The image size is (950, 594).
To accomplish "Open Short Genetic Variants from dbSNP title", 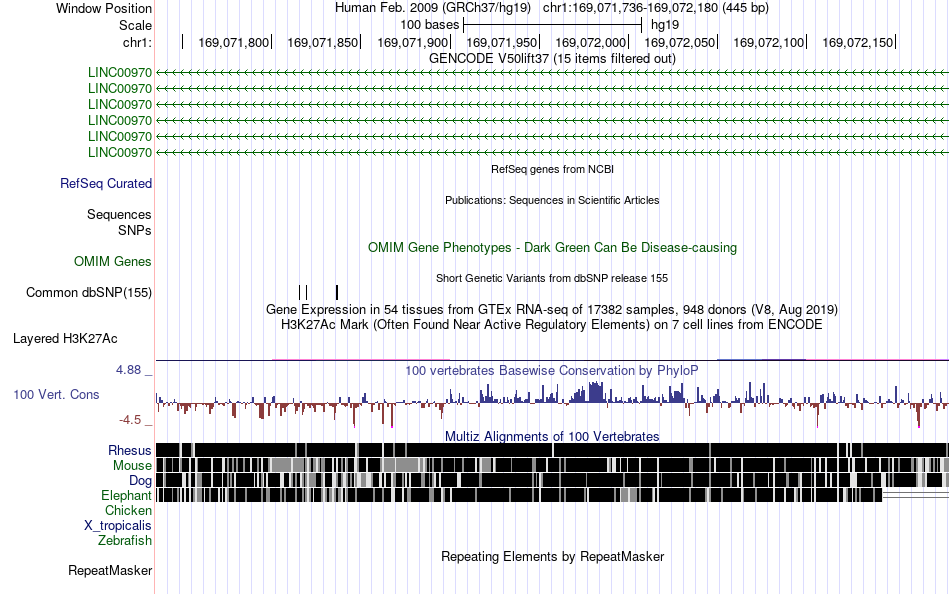I will tap(552, 278).
